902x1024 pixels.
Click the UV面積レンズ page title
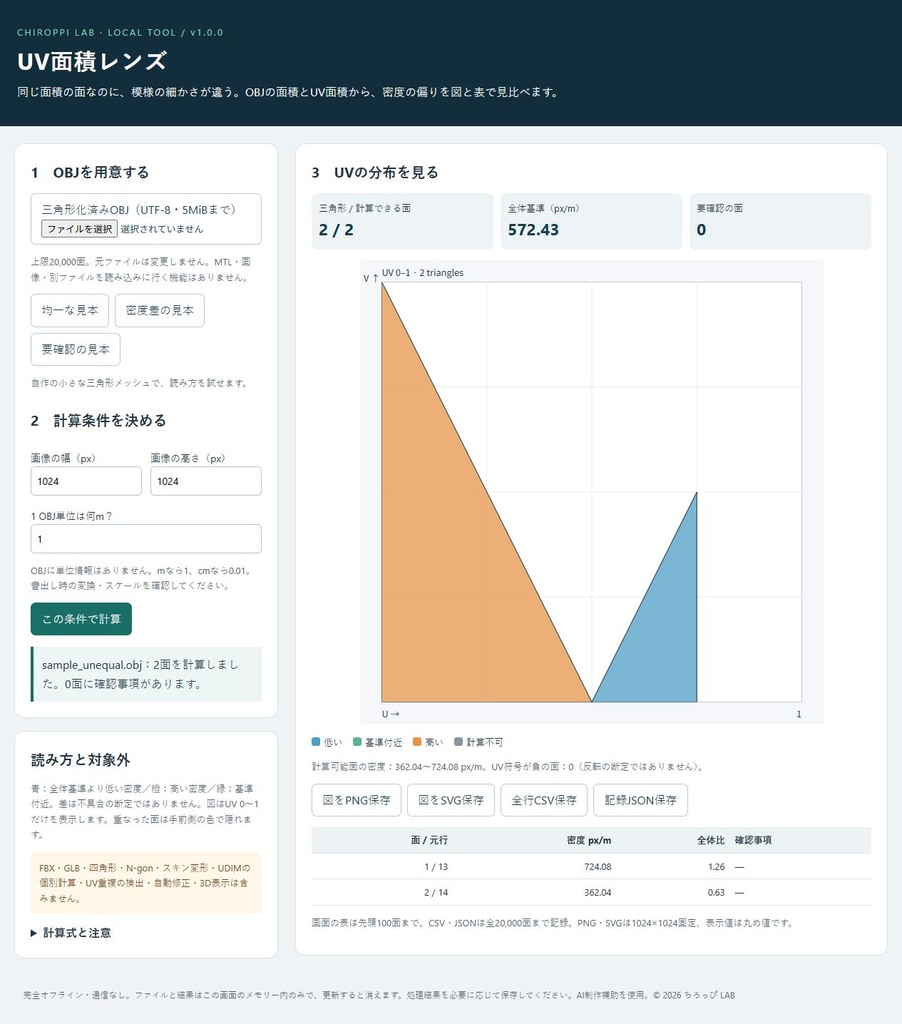pyautogui.click(x=92, y=61)
